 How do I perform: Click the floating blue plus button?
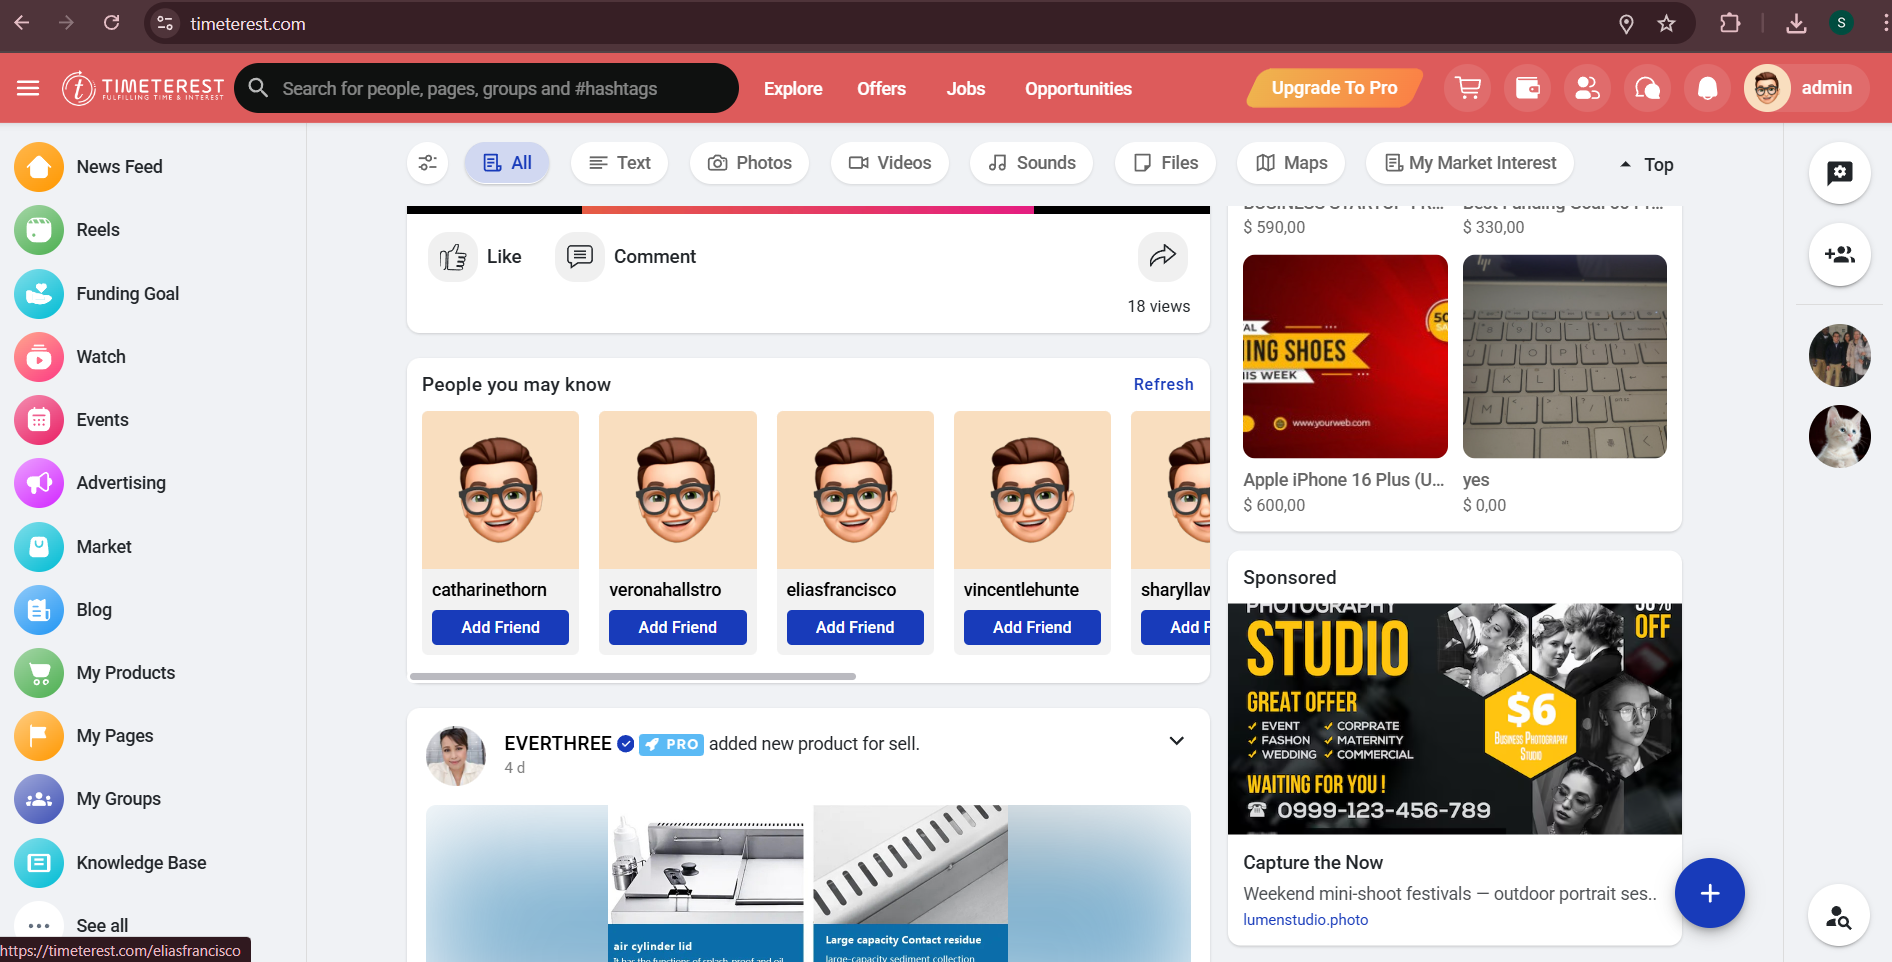pyautogui.click(x=1710, y=893)
